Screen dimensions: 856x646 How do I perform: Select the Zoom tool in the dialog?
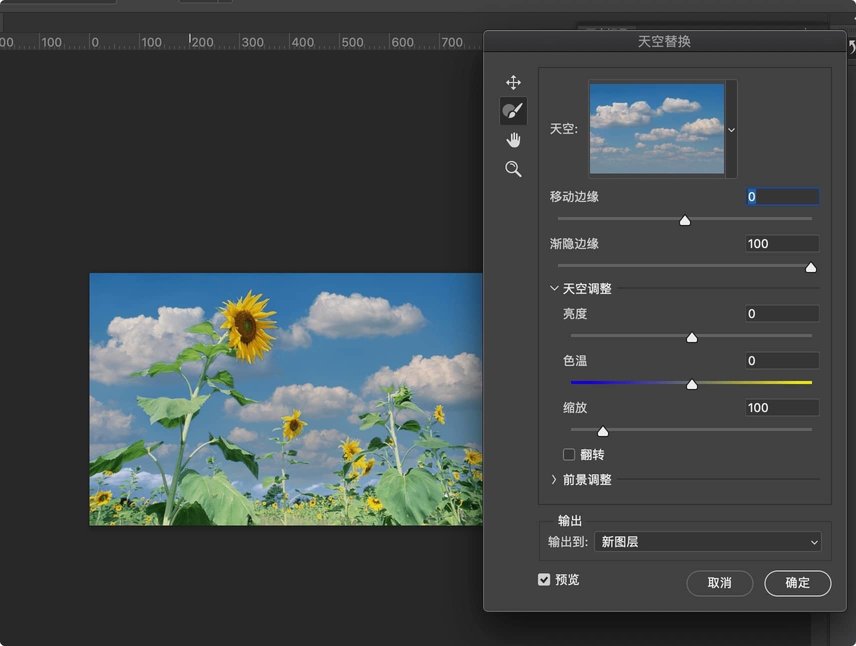(x=513, y=169)
